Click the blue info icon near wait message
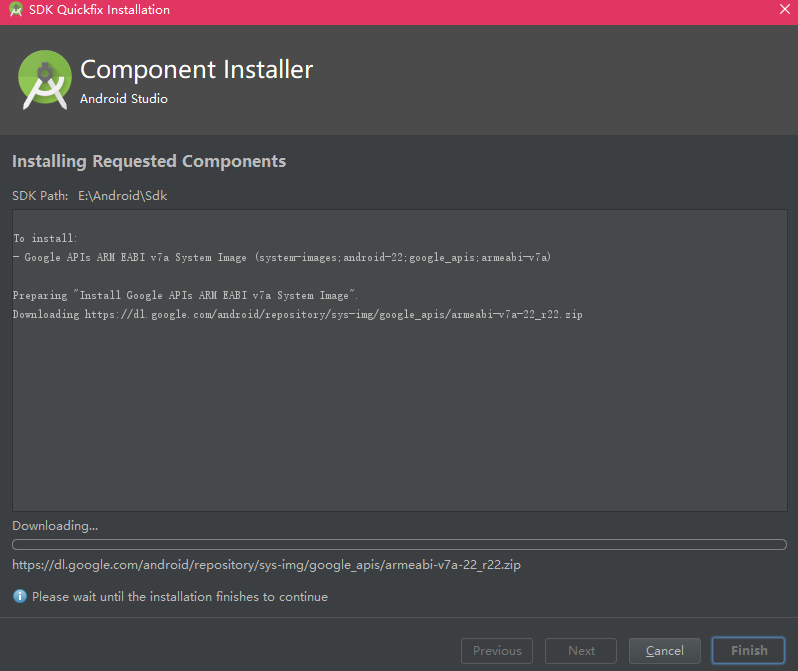The image size is (798, 671). pos(19,596)
